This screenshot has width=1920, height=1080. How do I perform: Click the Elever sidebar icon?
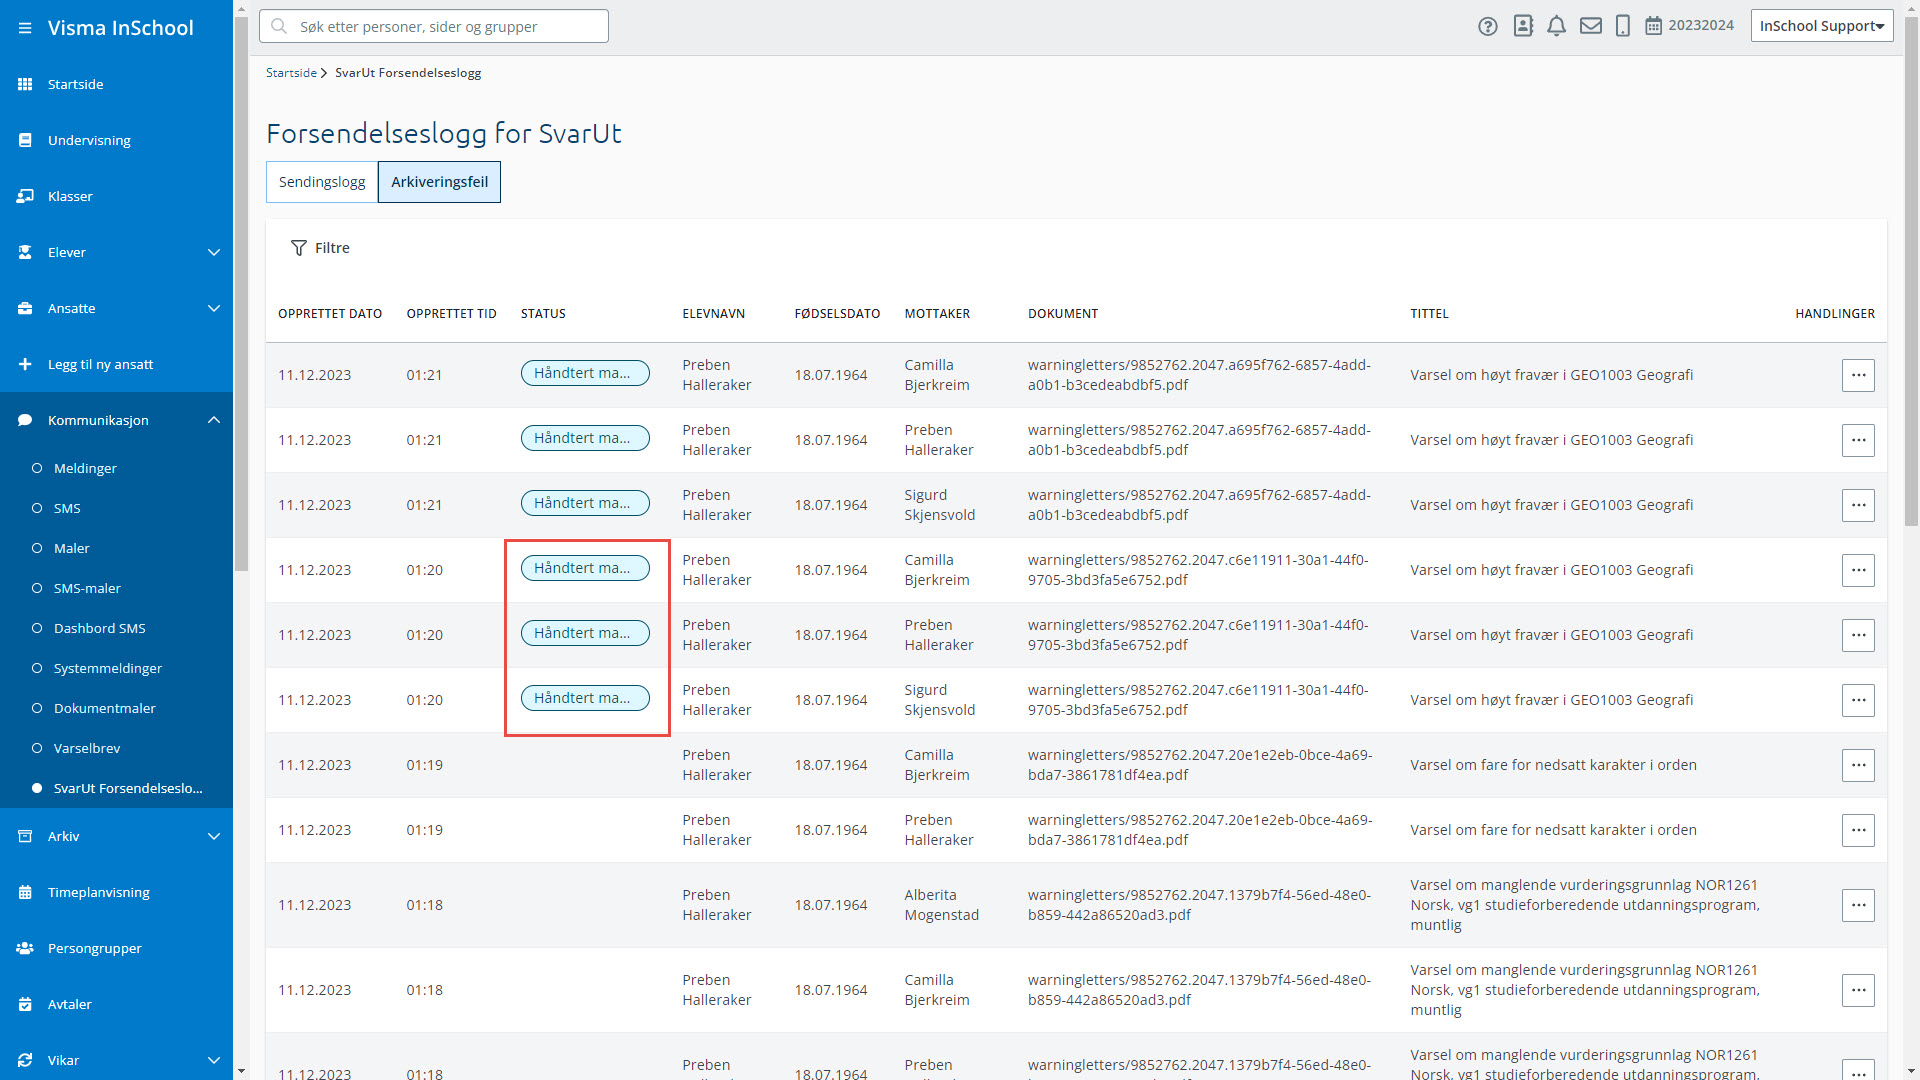[x=25, y=252]
